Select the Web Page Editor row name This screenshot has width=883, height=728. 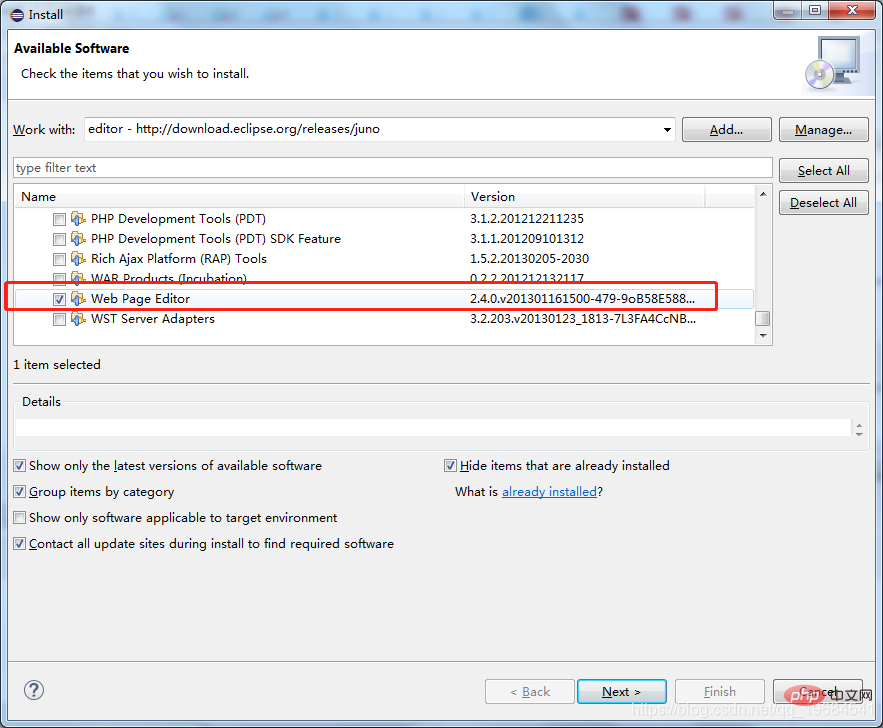pos(140,299)
